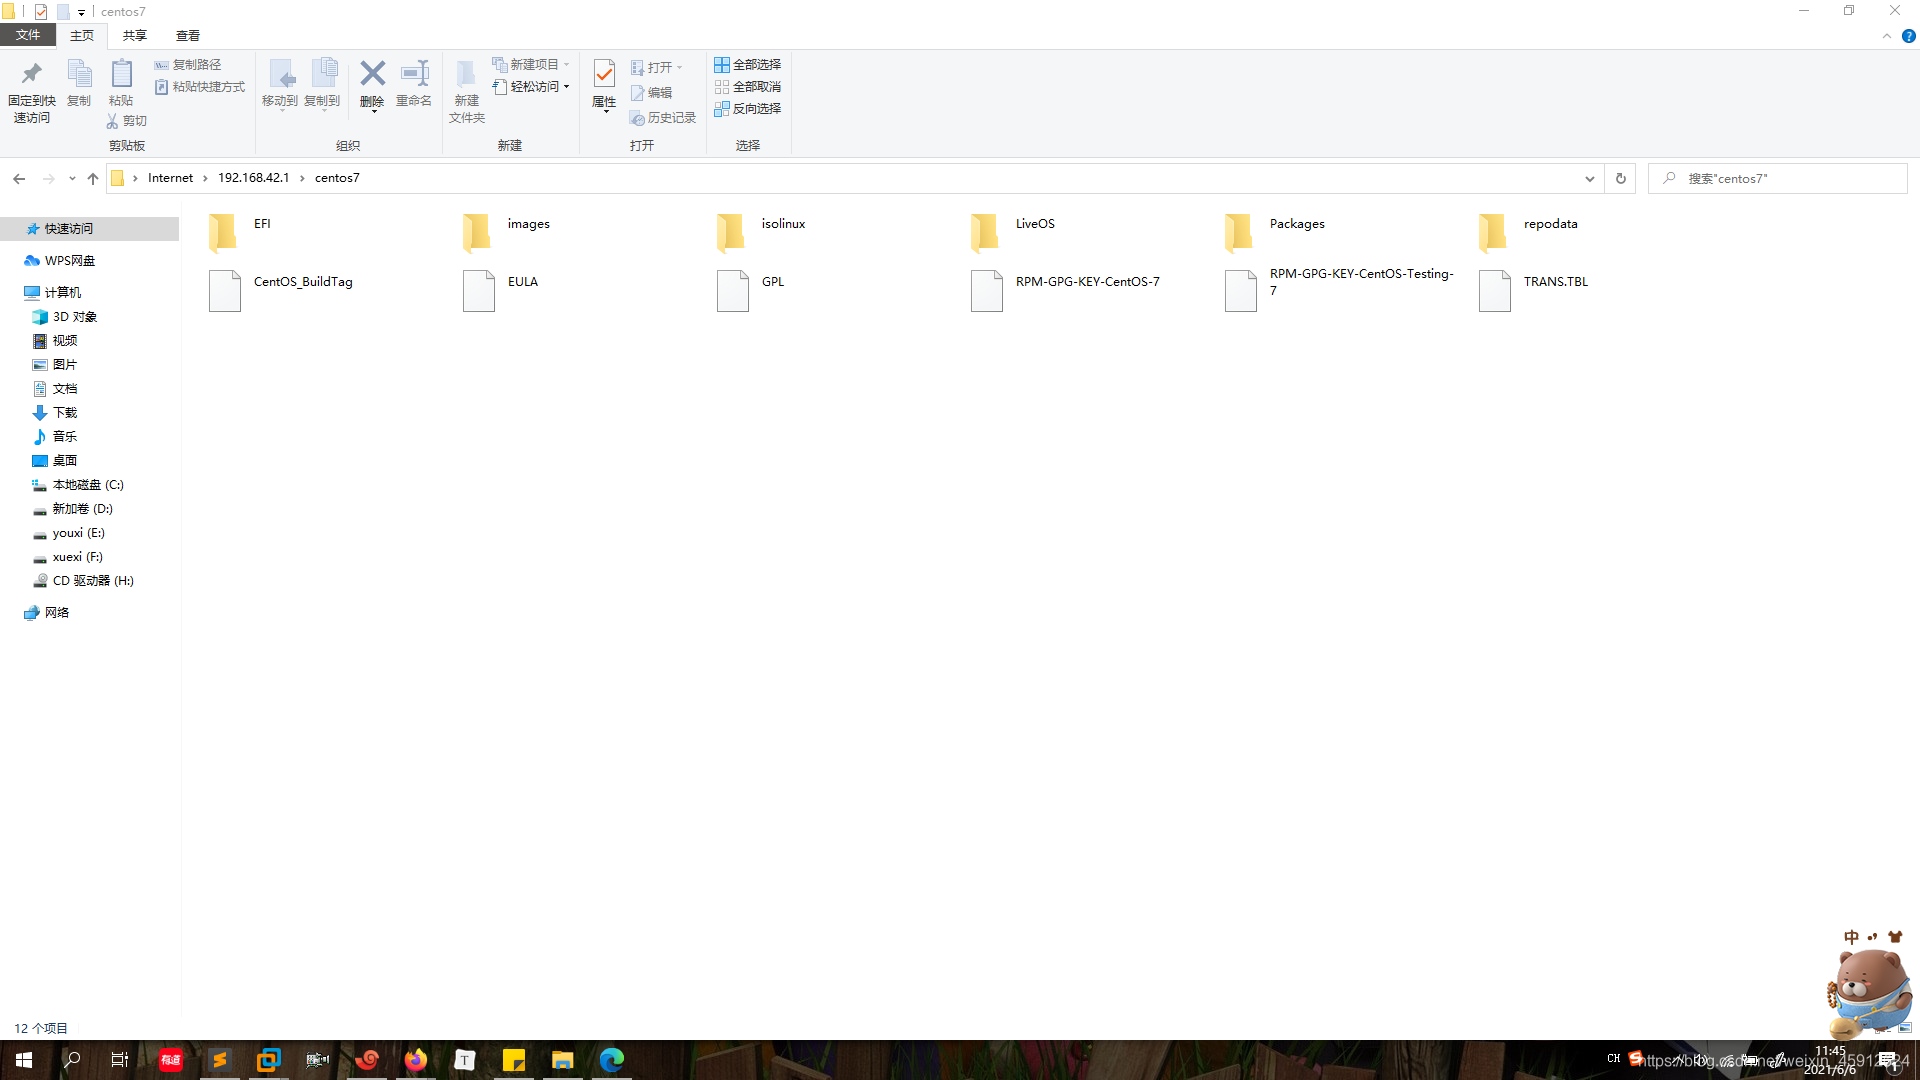Screen dimensions: 1920x1080
Task: Expand the address bar history dropdown
Action: coord(1589,179)
